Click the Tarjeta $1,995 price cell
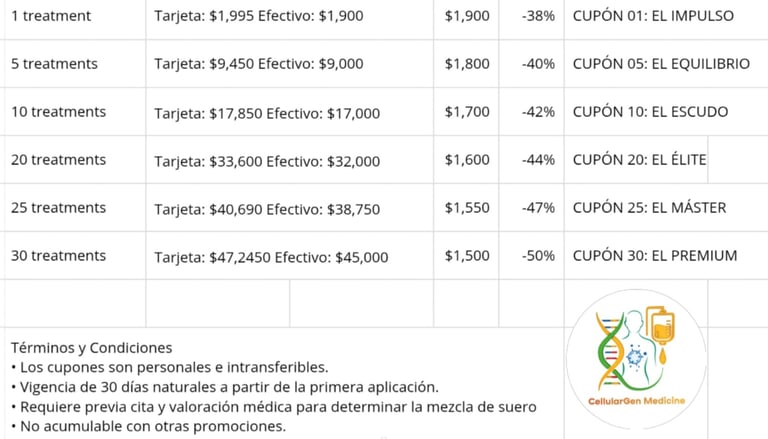The image size is (768, 439). [x=259, y=16]
